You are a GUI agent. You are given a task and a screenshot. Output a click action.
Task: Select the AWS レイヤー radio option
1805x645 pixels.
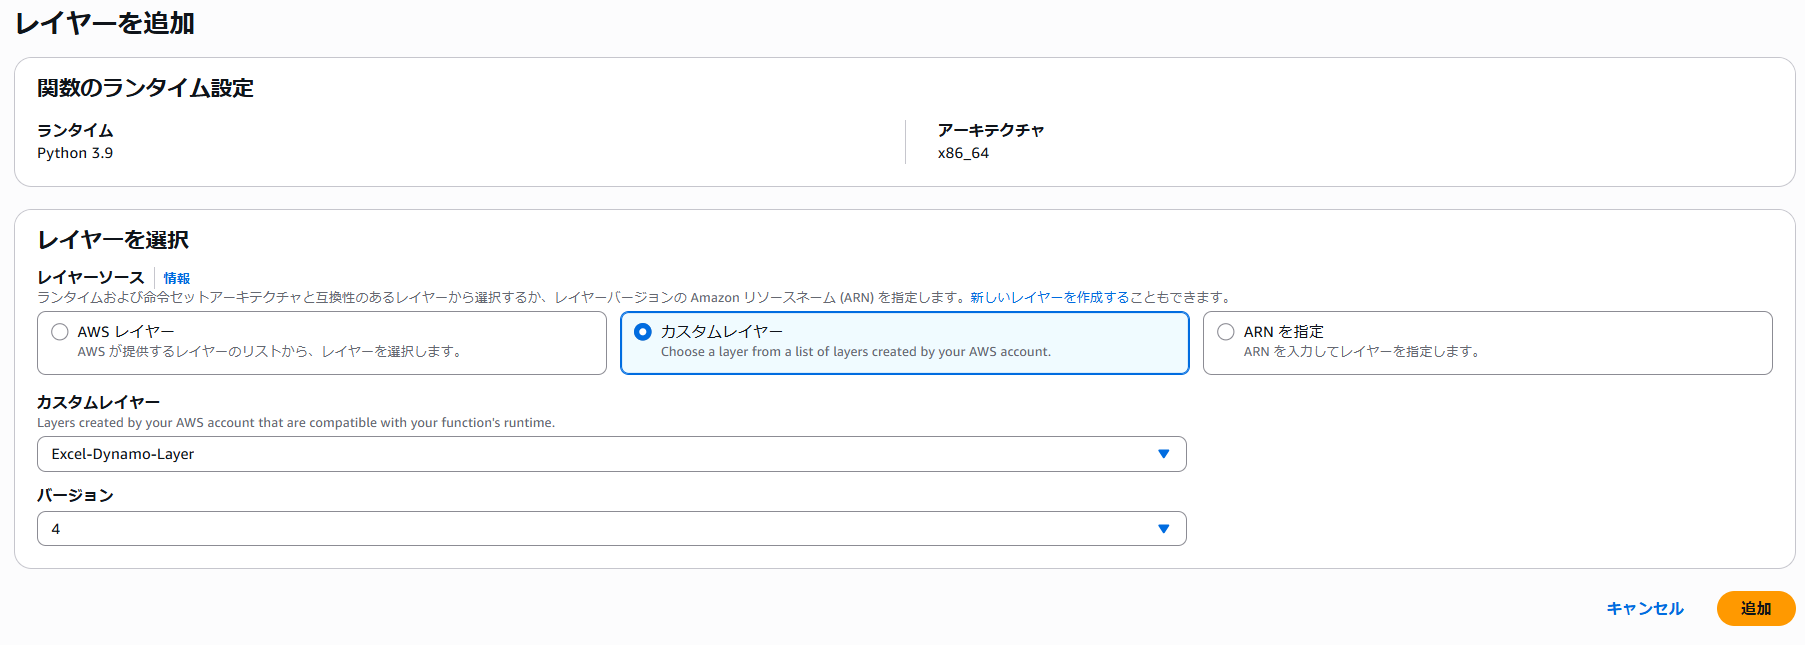coord(60,332)
